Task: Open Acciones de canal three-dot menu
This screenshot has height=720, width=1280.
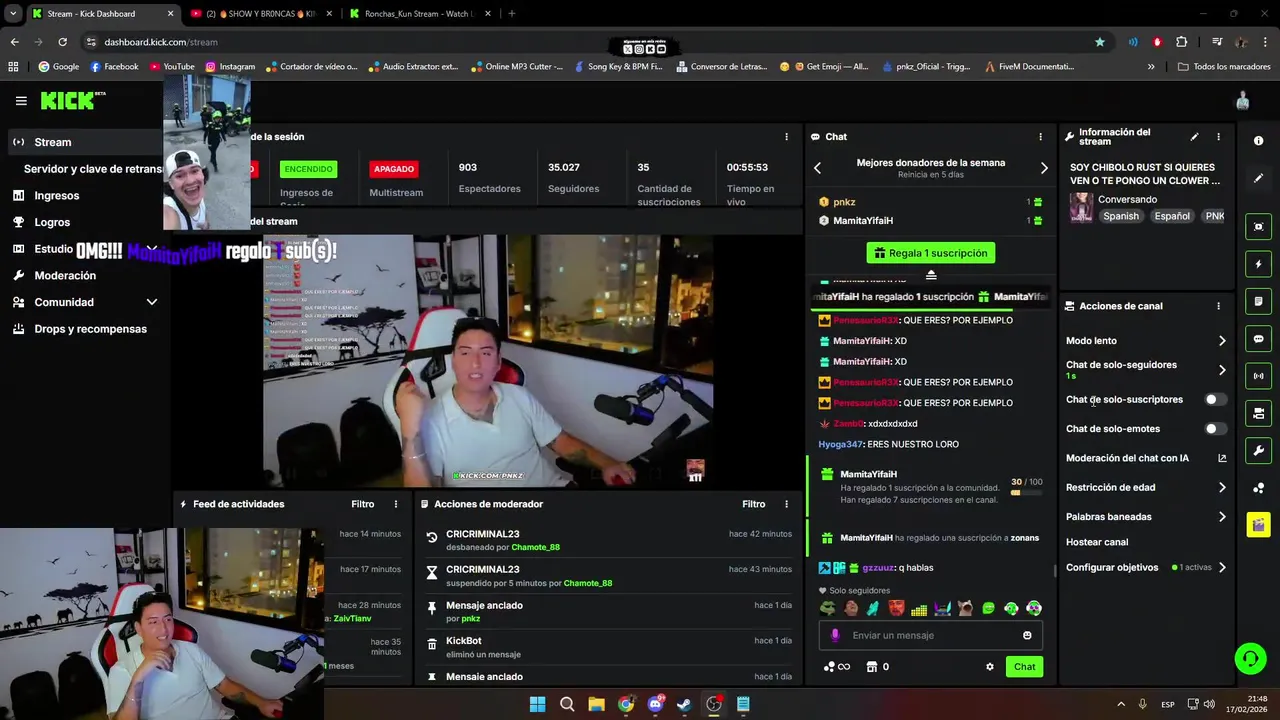Action: (1218, 306)
